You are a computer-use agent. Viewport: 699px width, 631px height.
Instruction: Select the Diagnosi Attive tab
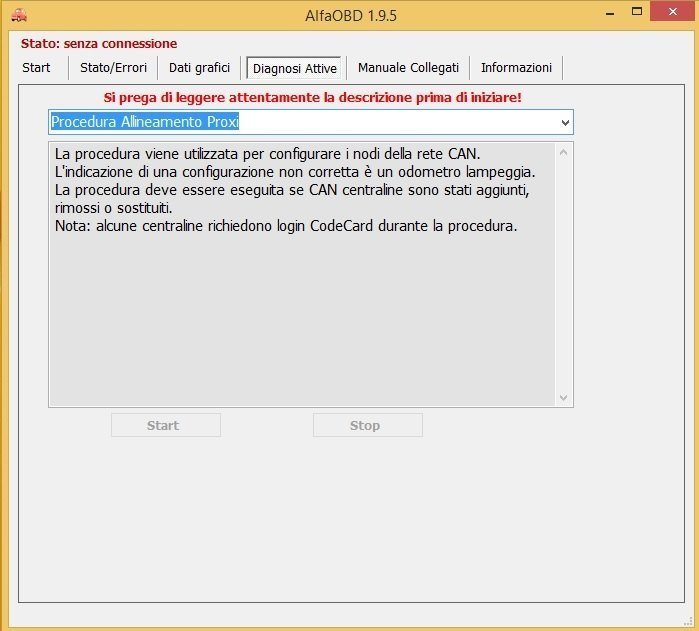tap(294, 68)
